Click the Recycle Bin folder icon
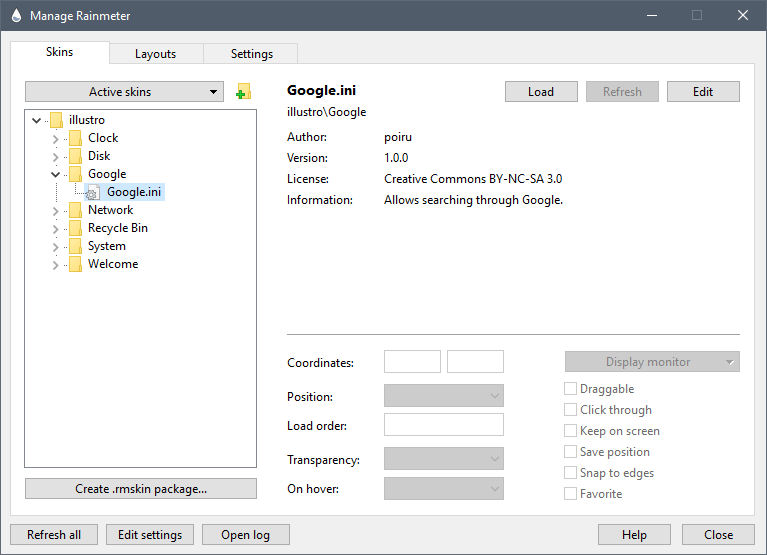This screenshot has height=555, width=767. tap(75, 228)
